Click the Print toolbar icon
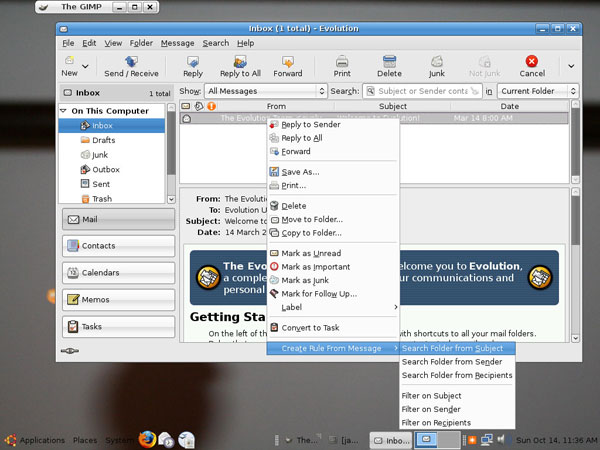This screenshot has width=600, height=450. [x=342, y=61]
